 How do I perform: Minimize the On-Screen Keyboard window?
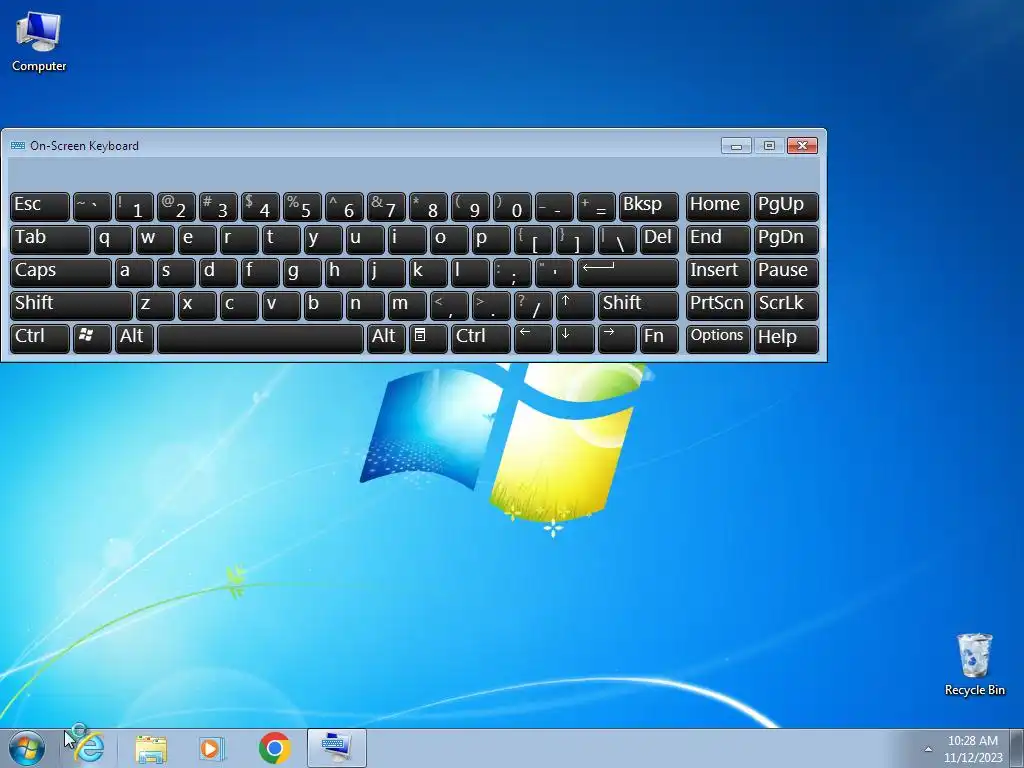point(736,146)
